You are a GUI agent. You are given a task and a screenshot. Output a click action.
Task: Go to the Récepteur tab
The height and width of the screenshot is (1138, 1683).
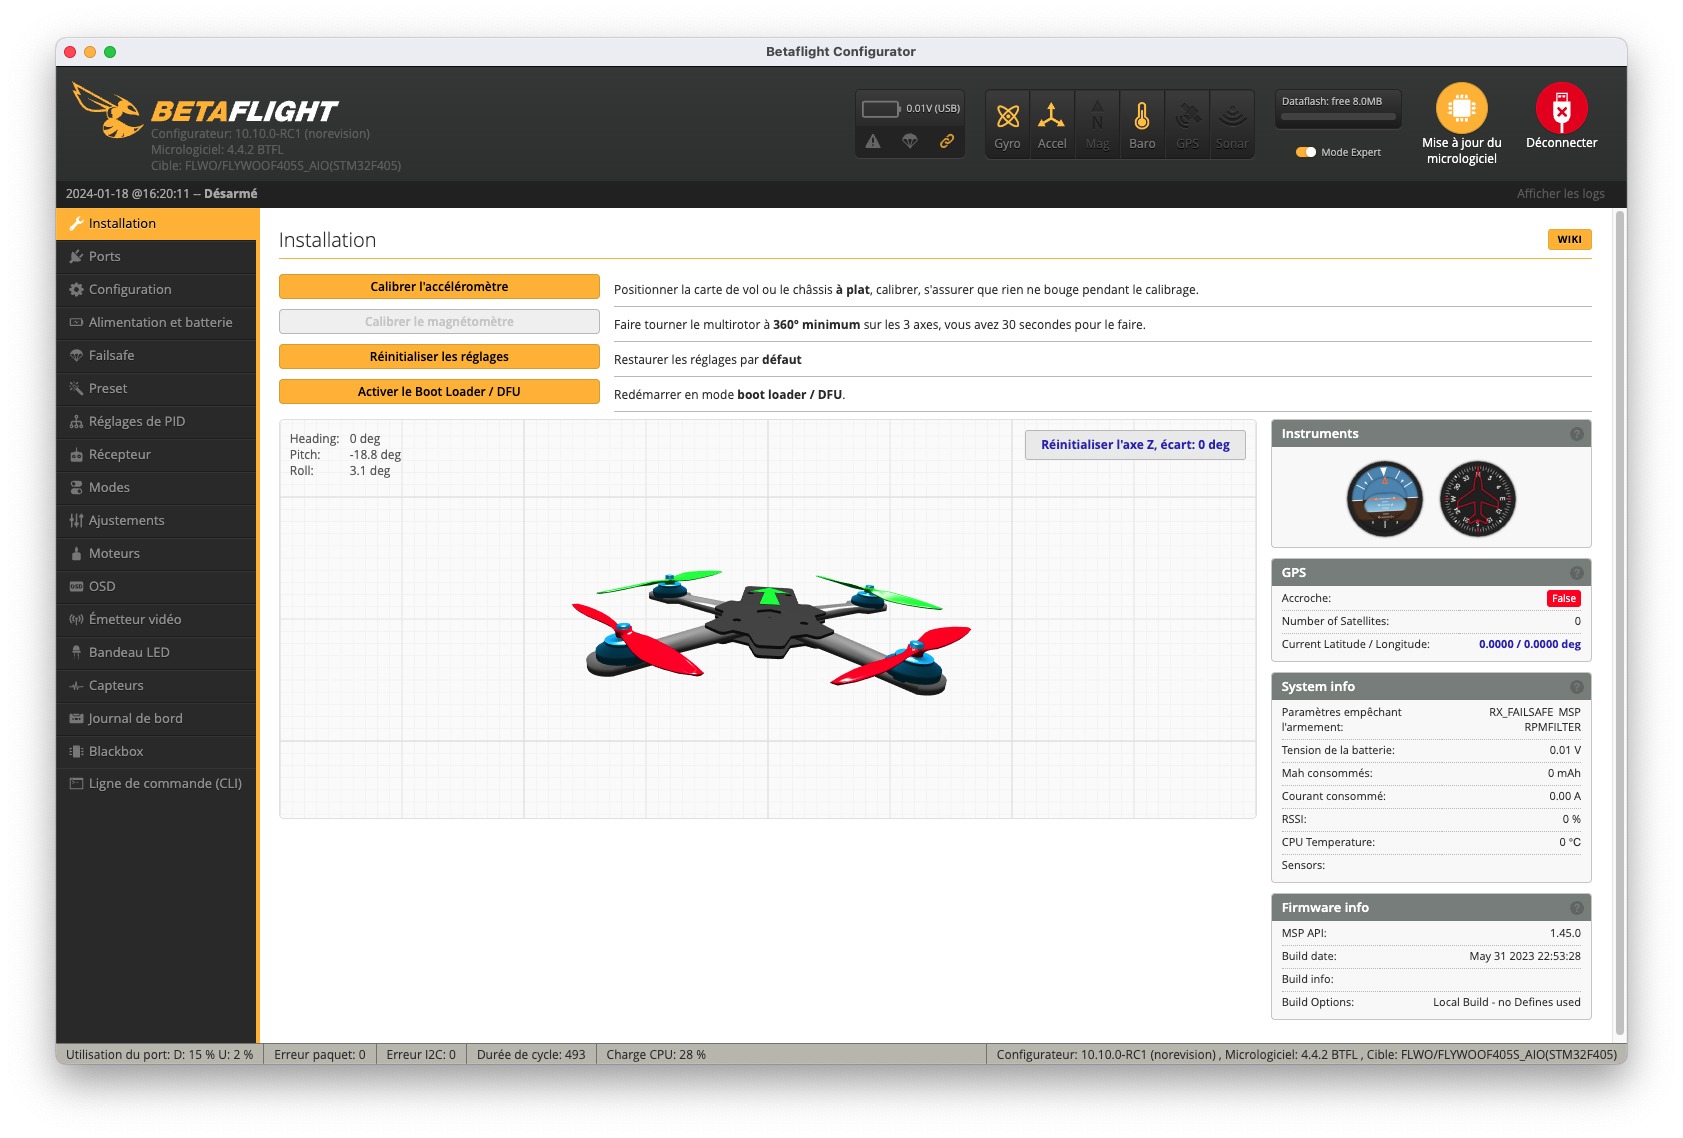157,455
